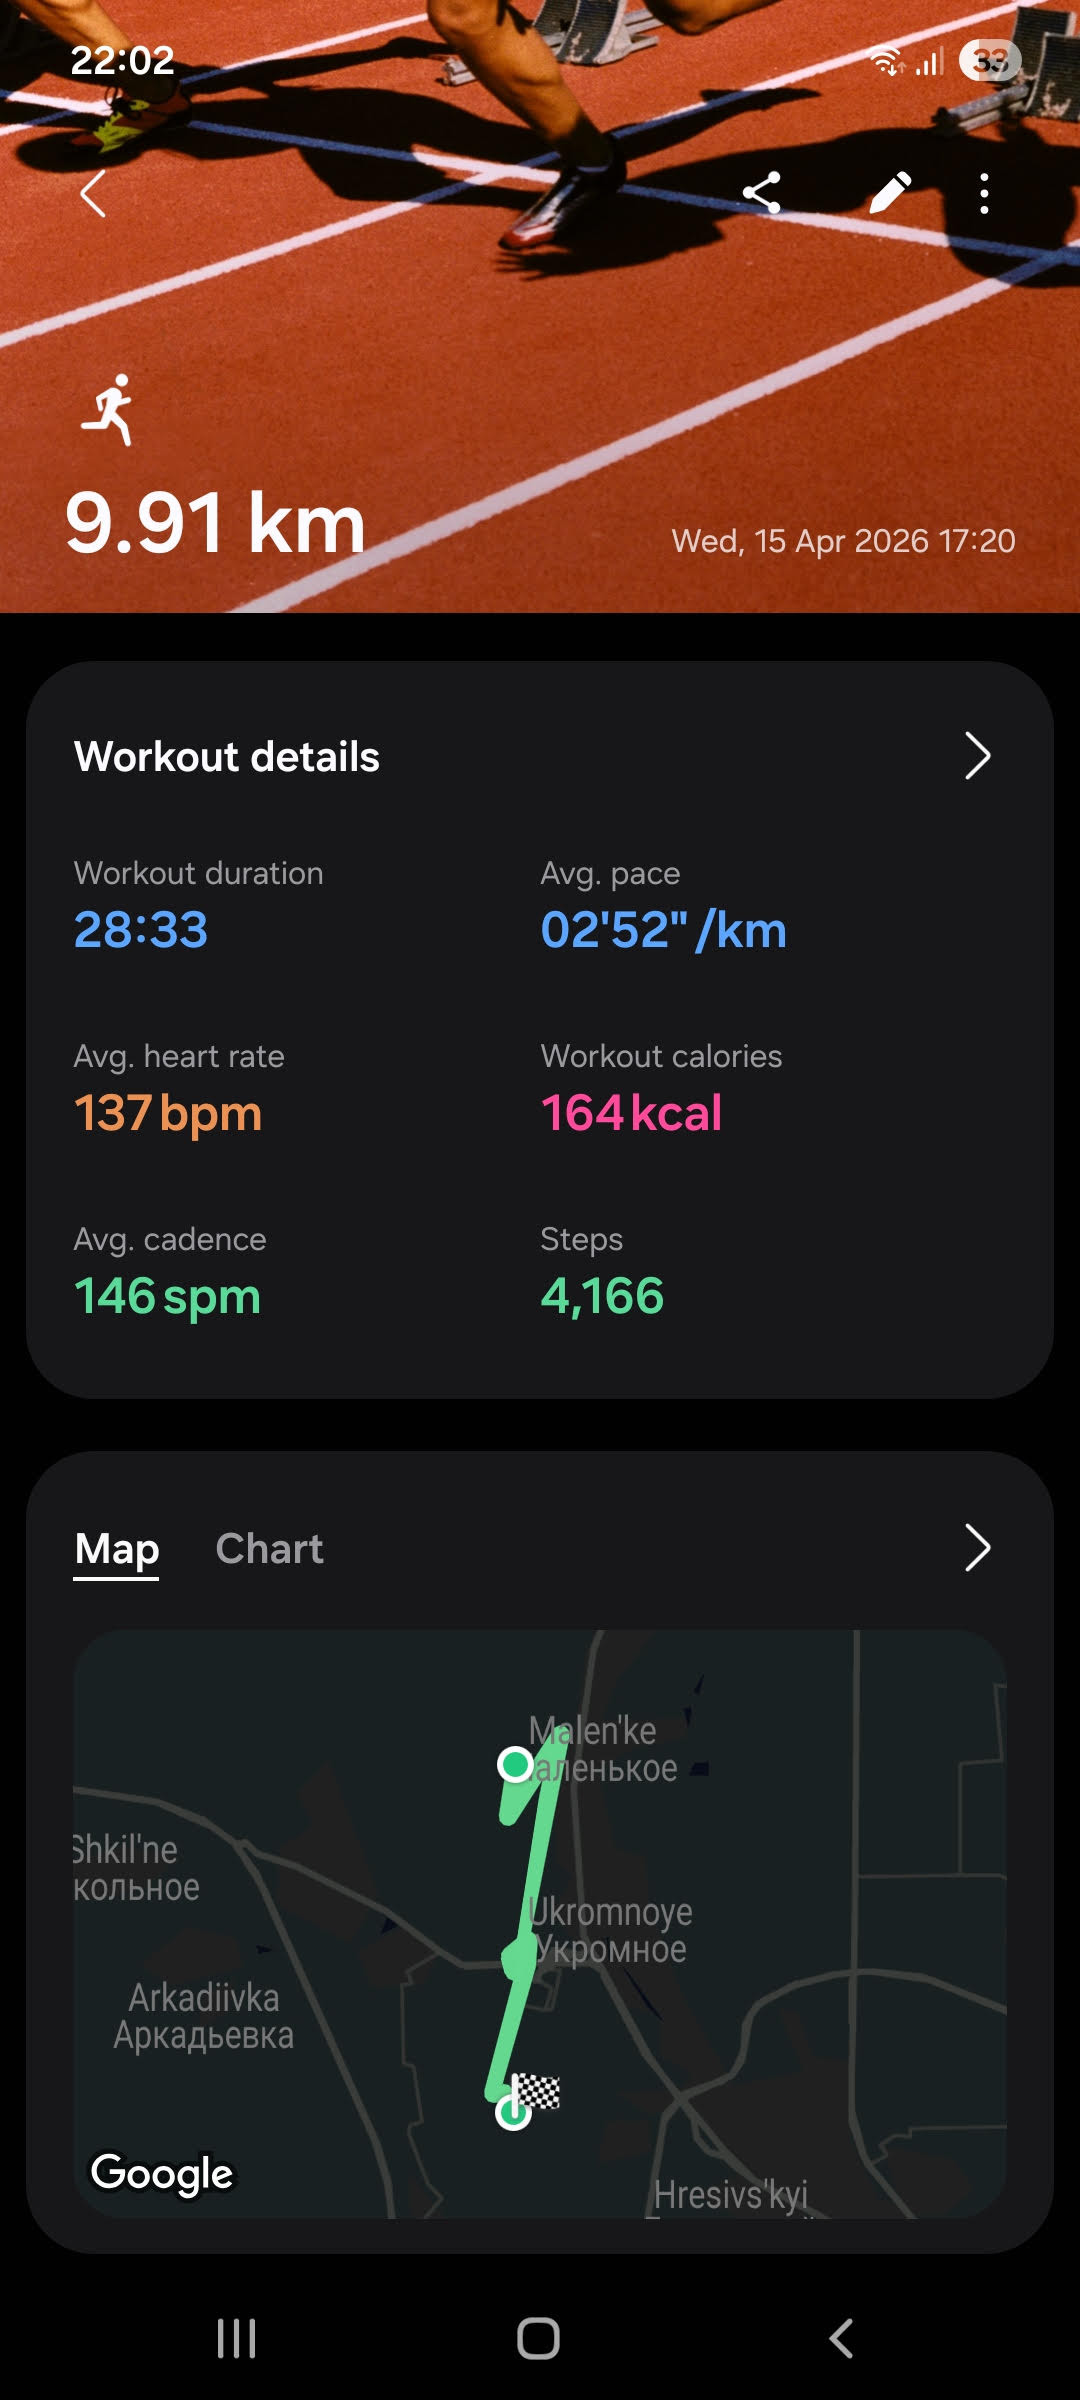Viewport: 1080px width, 2400px height.
Task: Switch to the Chart tab
Action: coord(269,1549)
